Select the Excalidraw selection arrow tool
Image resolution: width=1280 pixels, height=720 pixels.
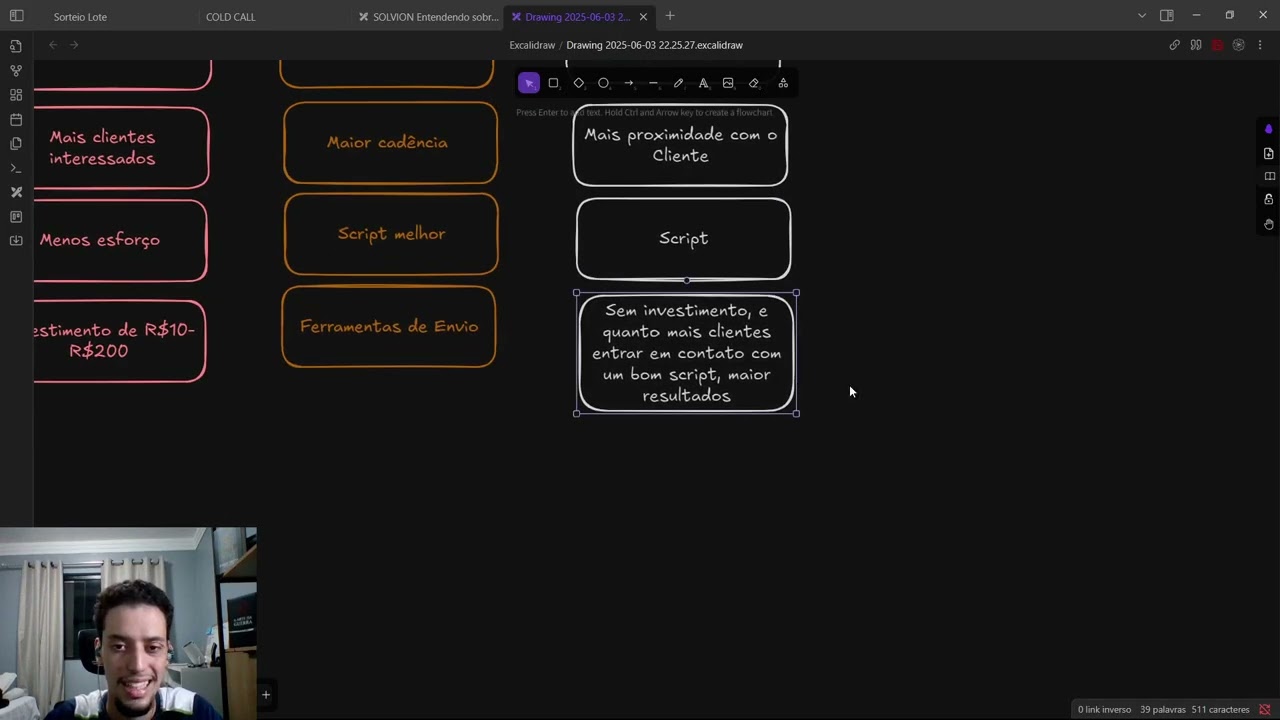coord(529,83)
